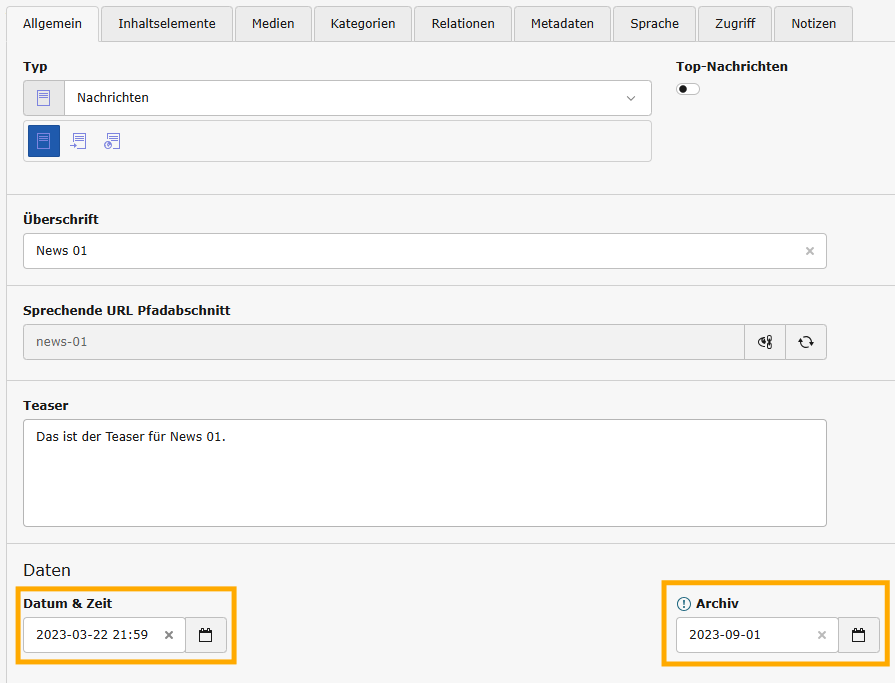Open the Medien tab
Image resolution: width=895 pixels, height=683 pixels.
coord(273,23)
